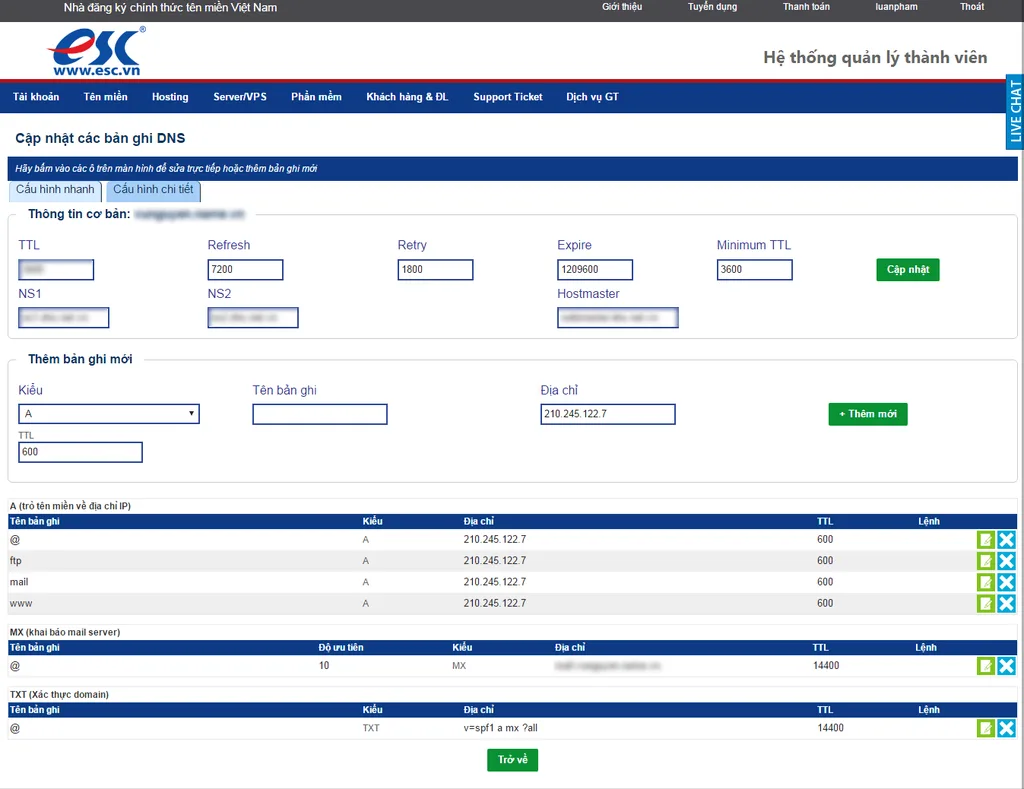Click the ESC logo
The image size is (1024, 789).
click(97, 52)
